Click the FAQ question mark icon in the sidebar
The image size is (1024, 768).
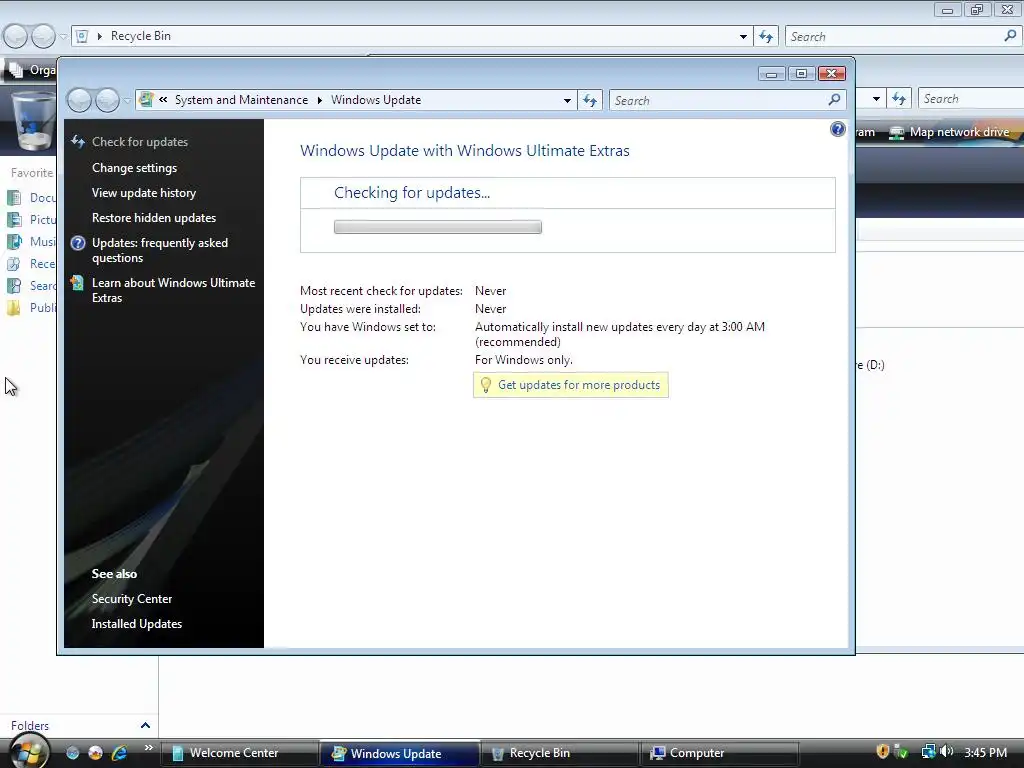pyautogui.click(x=78, y=243)
